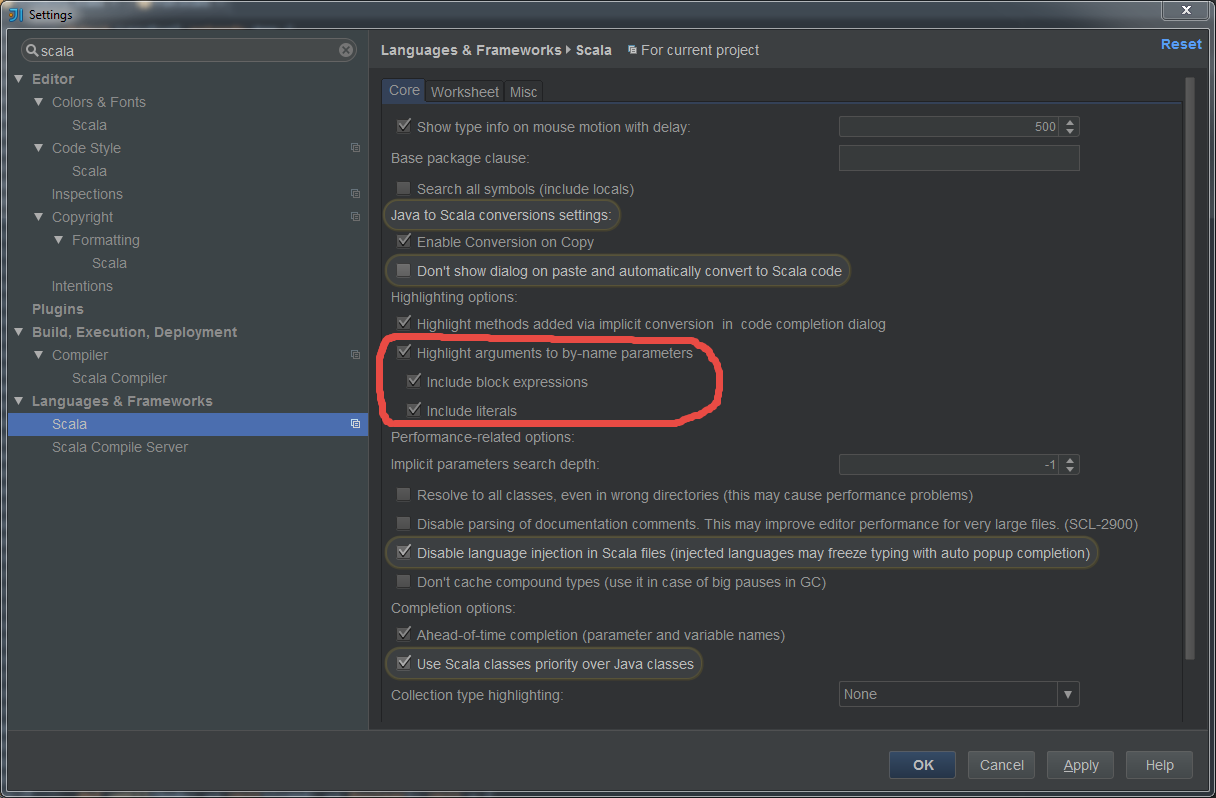Click the type info delay value field
Image resolution: width=1216 pixels, height=798 pixels.
pos(950,127)
